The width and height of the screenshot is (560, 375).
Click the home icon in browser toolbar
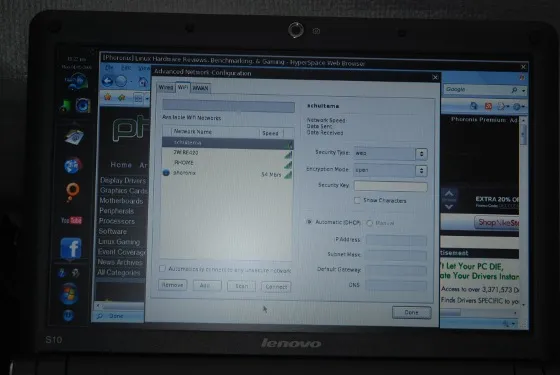coord(143,82)
